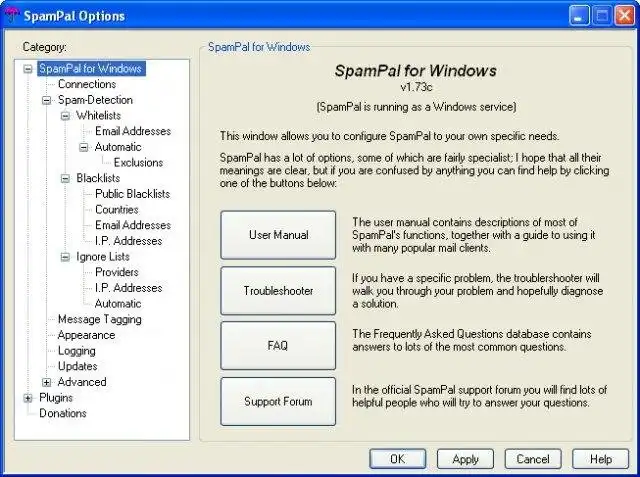Viewport: 640px width, 477px height.
Task: Open I.P. Addresses under Ignore Lists
Action: (129, 288)
